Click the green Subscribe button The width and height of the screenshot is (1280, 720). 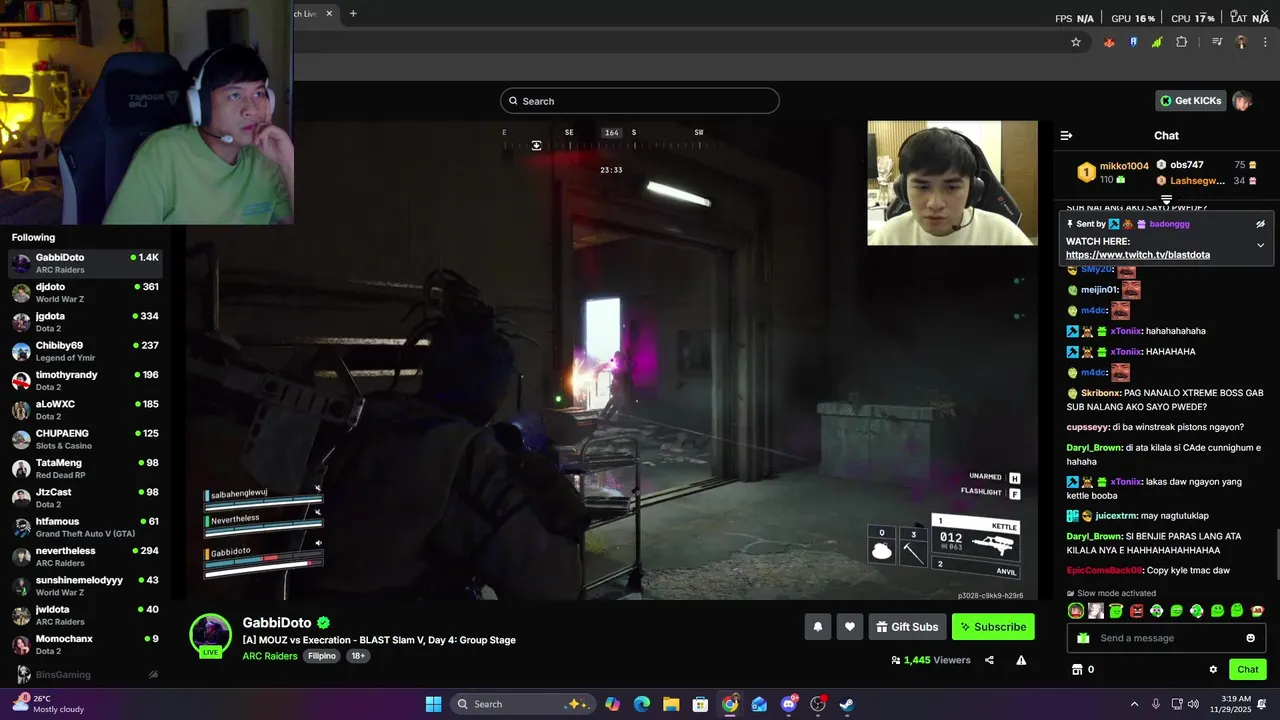993,627
